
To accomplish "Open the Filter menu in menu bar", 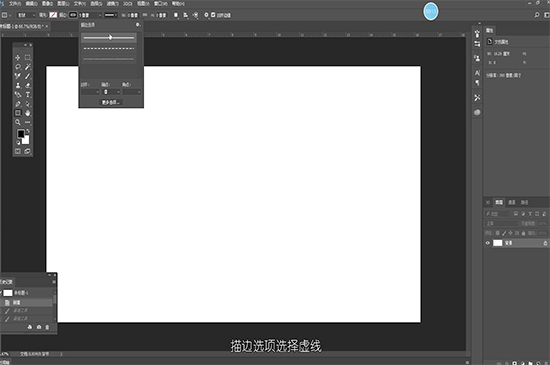I will (112, 4).
